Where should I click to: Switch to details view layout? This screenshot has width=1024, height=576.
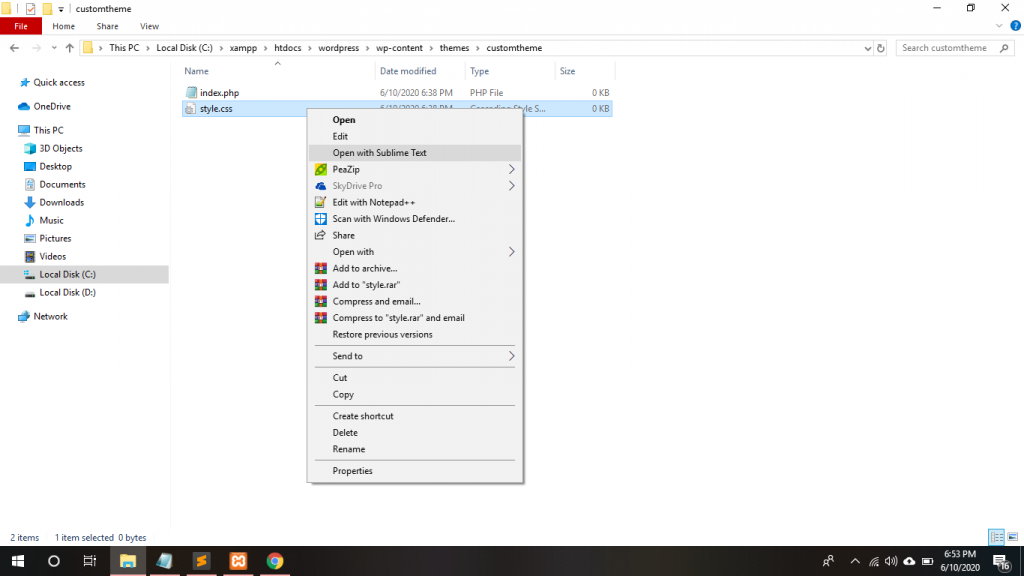[x=995, y=538]
